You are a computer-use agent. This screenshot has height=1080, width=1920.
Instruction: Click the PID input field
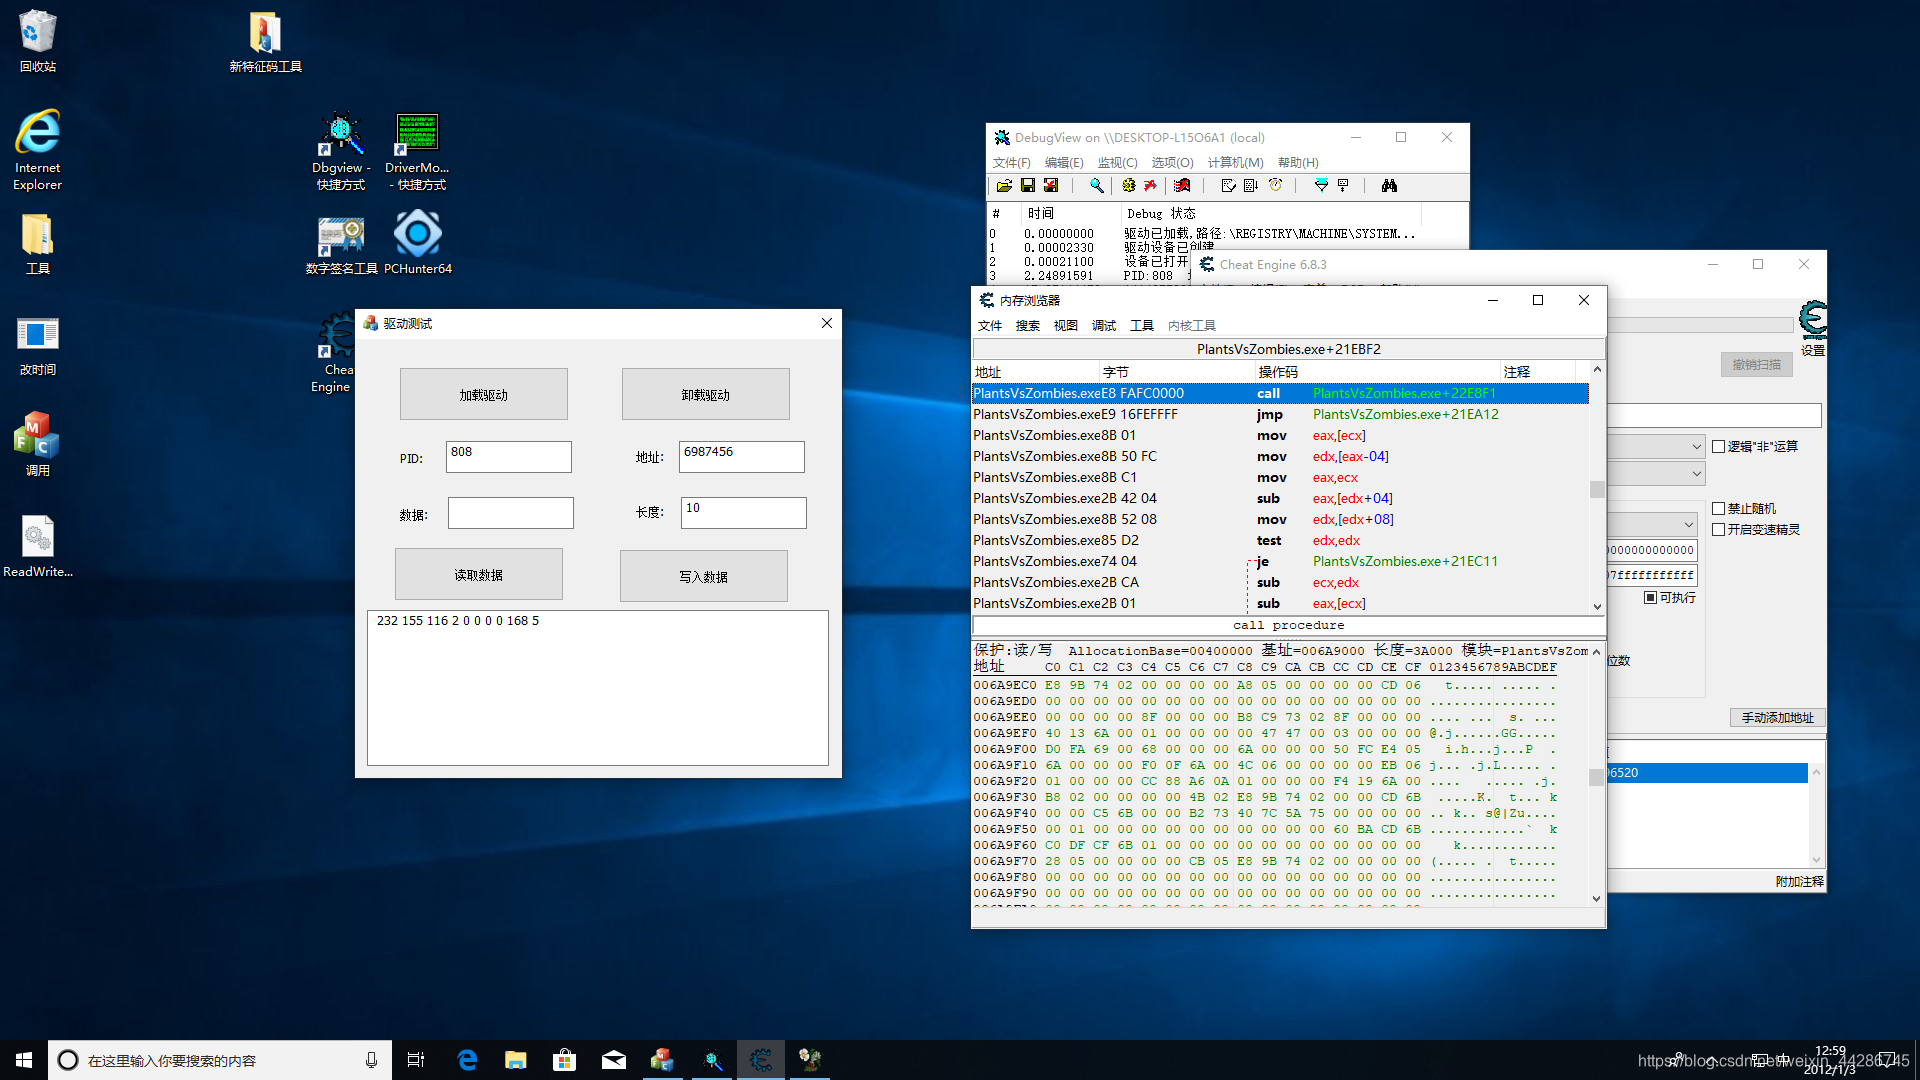(509, 457)
